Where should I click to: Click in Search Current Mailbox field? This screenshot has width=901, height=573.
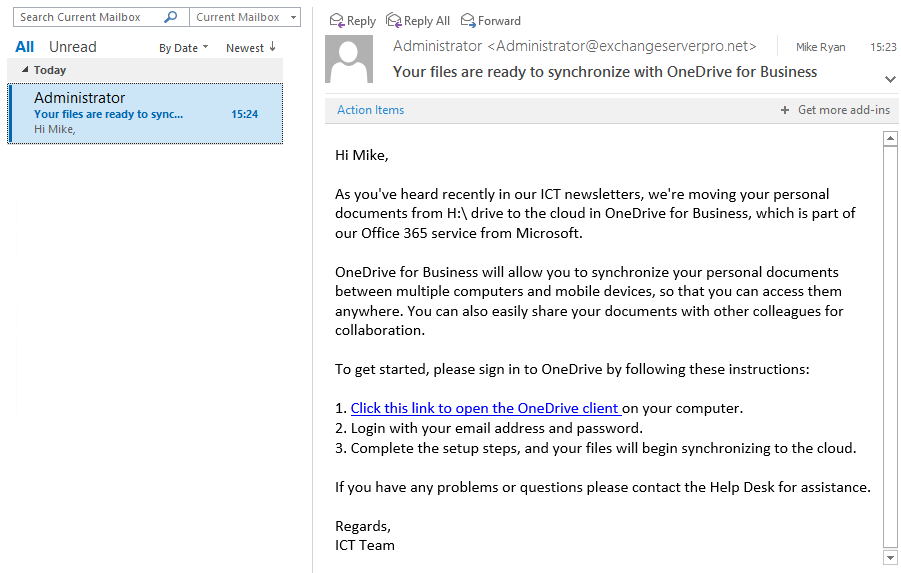pos(89,17)
